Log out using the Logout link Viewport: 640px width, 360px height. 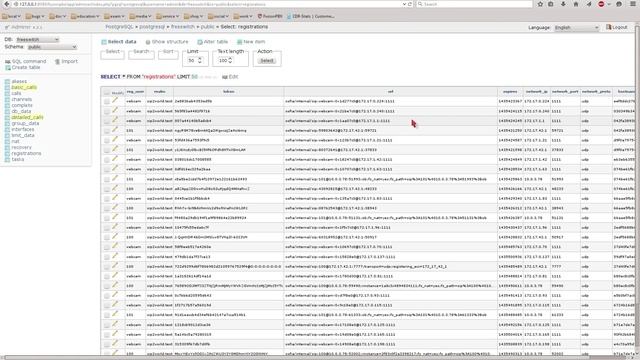pyautogui.click(x=617, y=27)
